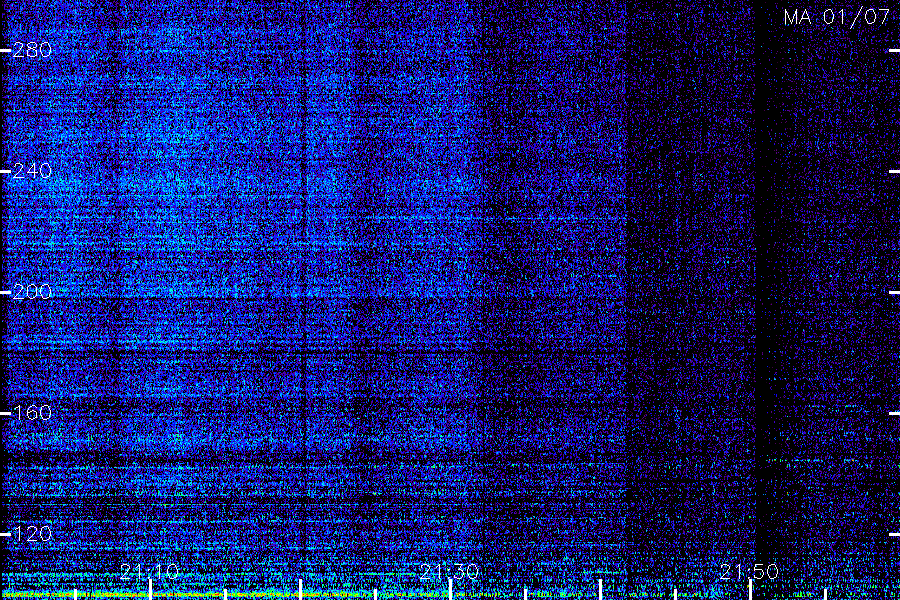Select the 160 frequency axis label
The height and width of the screenshot is (600, 900).
(32, 413)
